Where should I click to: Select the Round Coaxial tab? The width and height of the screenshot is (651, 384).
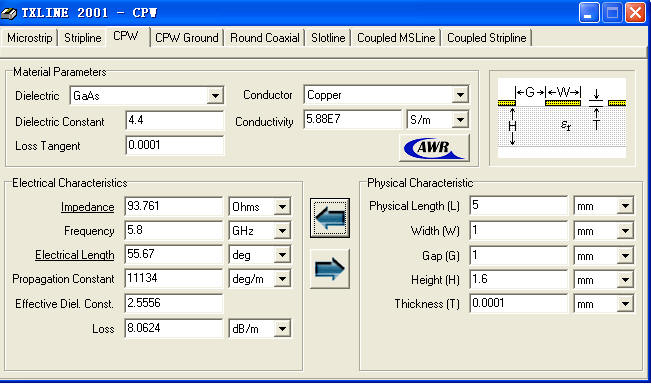[265, 38]
